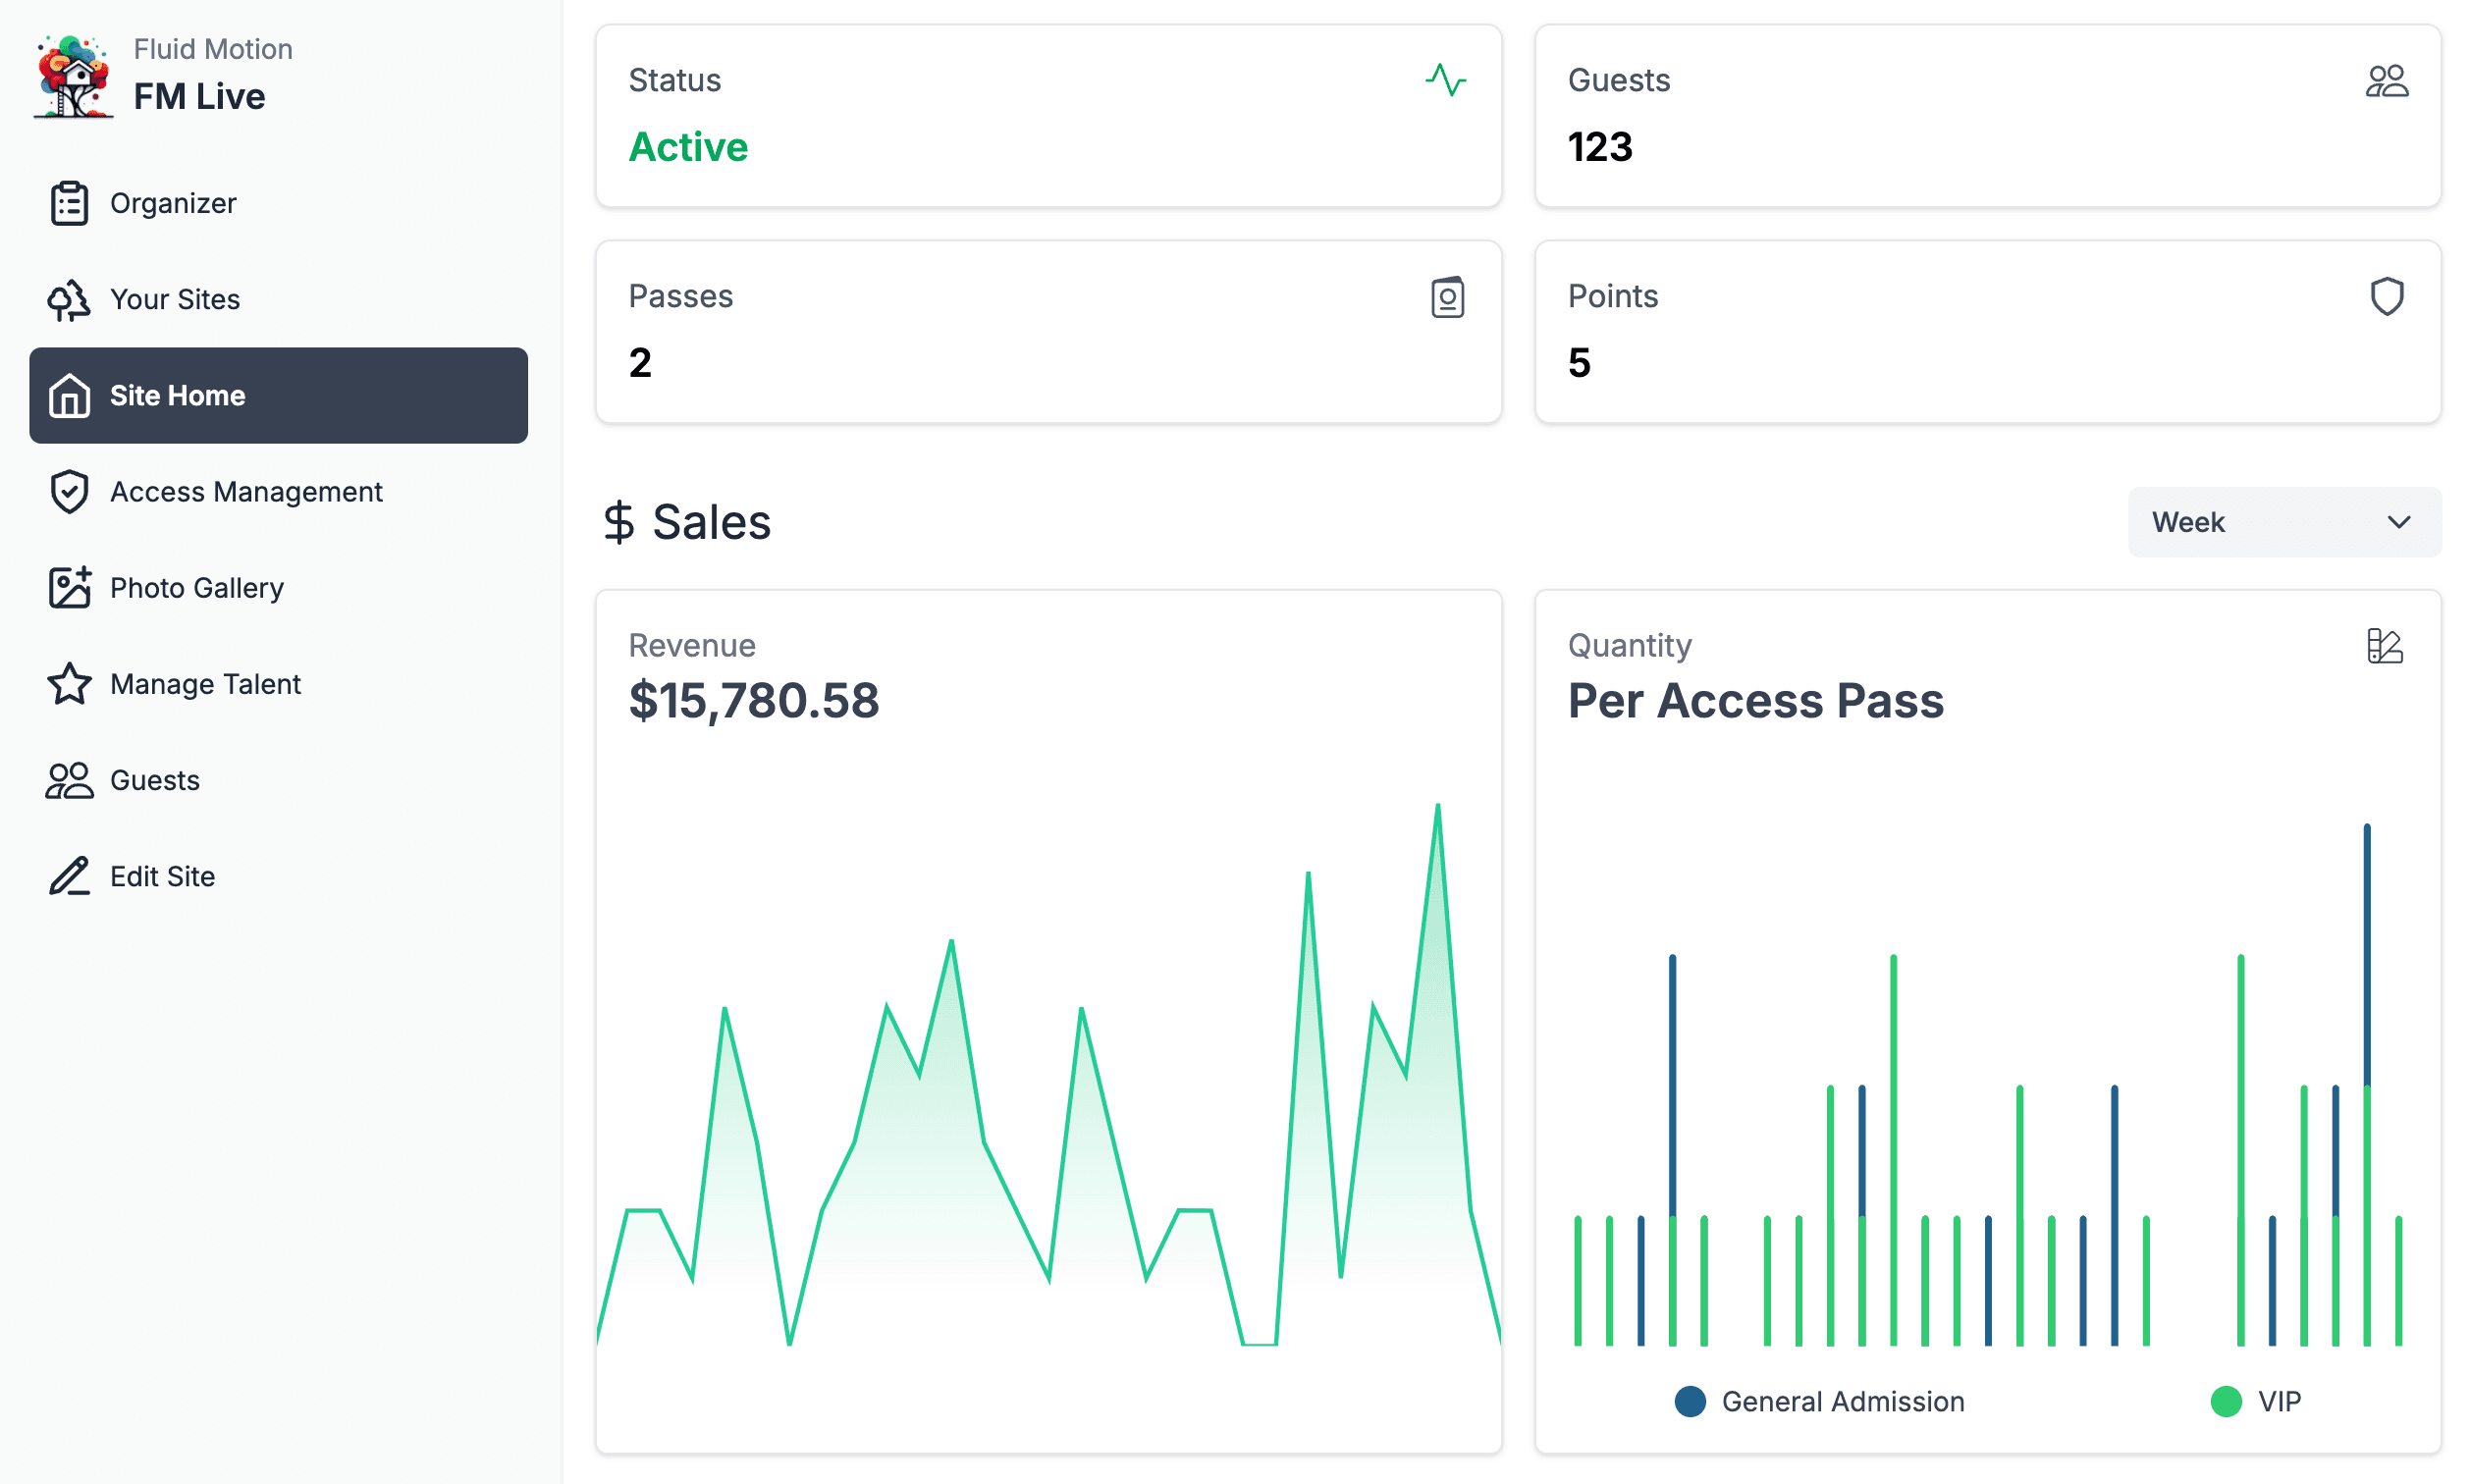Viewport: 2470px width, 1484px height.
Task: Toggle VIP legend filter
Action: (2264, 1402)
